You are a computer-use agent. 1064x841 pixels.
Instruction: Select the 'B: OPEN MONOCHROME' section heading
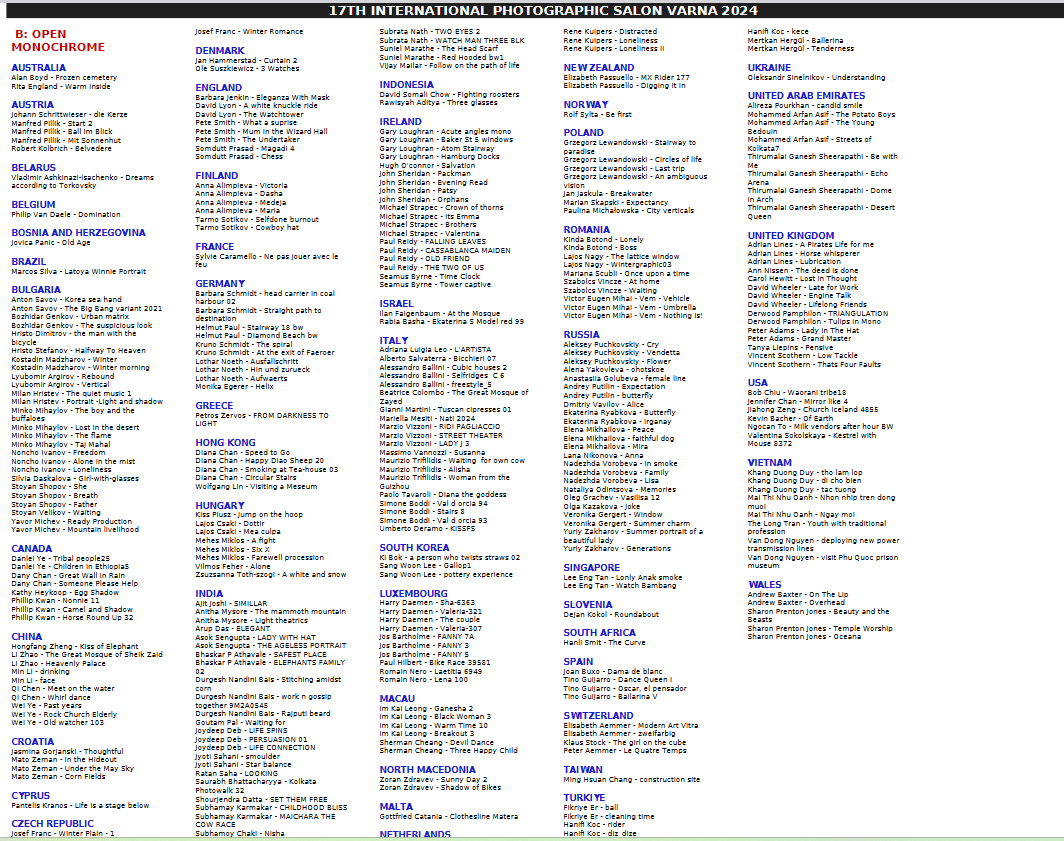tap(58, 41)
